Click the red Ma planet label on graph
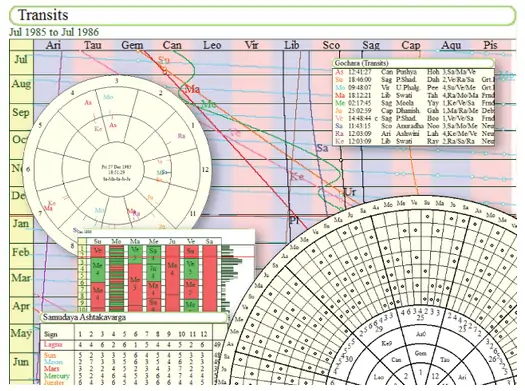 [193, 89]
